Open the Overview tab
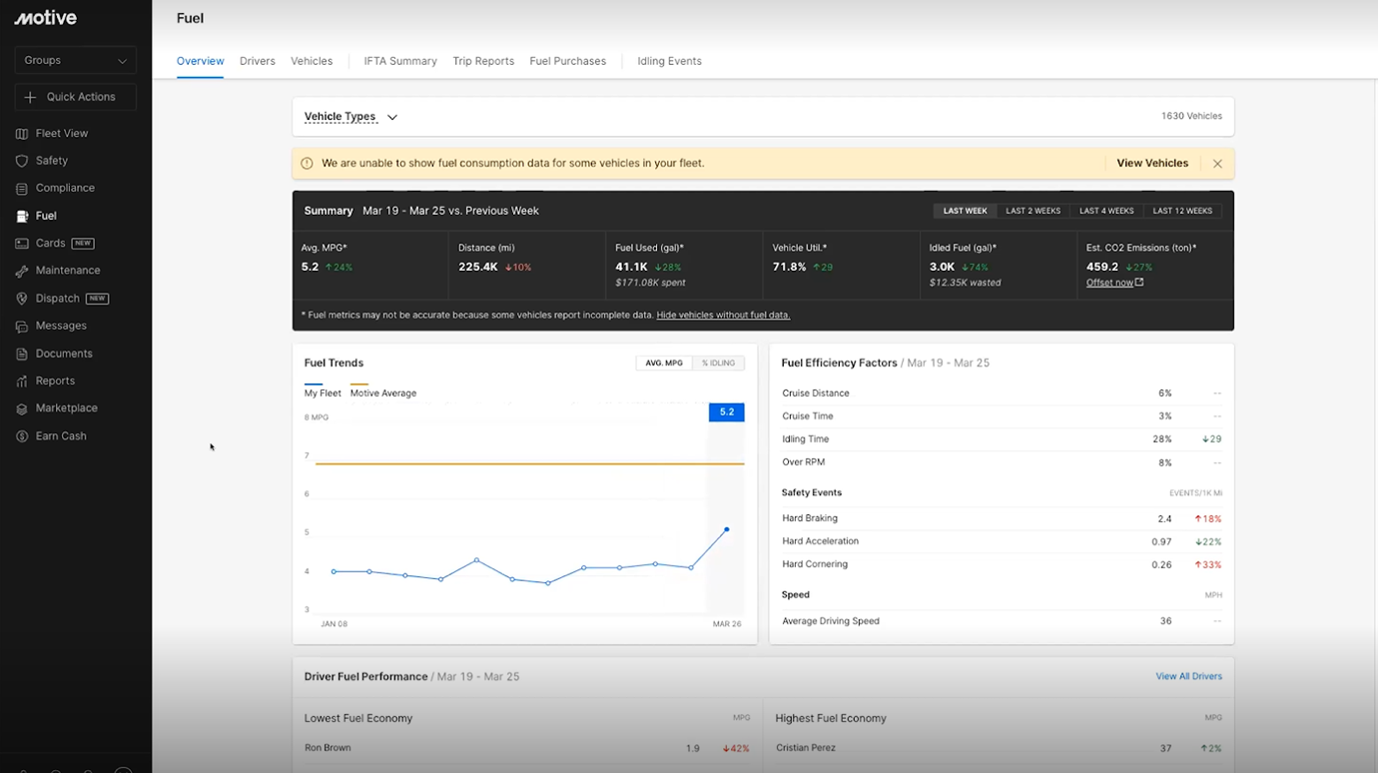1381x776 pixels. pos(200,61)
